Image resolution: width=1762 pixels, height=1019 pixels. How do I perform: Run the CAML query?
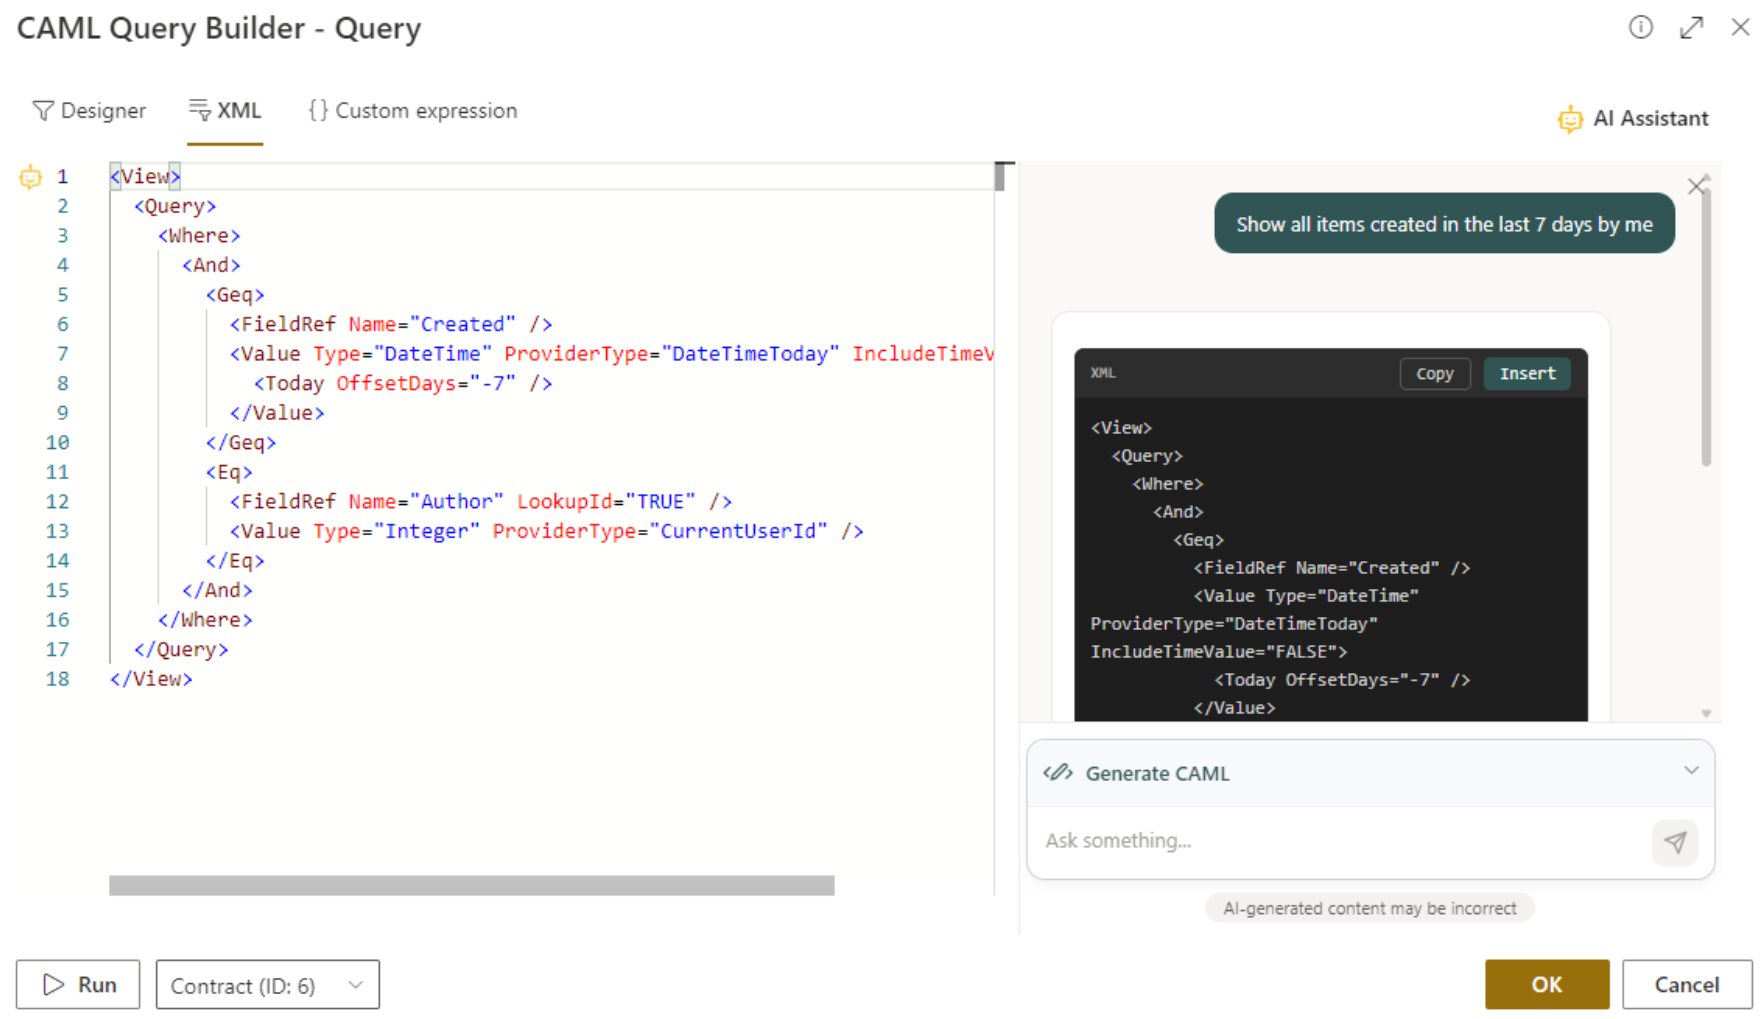point(78,985)
